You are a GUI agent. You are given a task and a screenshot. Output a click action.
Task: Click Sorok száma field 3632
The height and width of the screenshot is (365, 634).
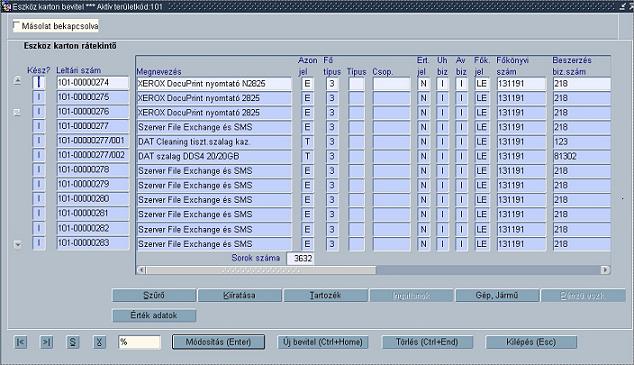pos(300,258)
